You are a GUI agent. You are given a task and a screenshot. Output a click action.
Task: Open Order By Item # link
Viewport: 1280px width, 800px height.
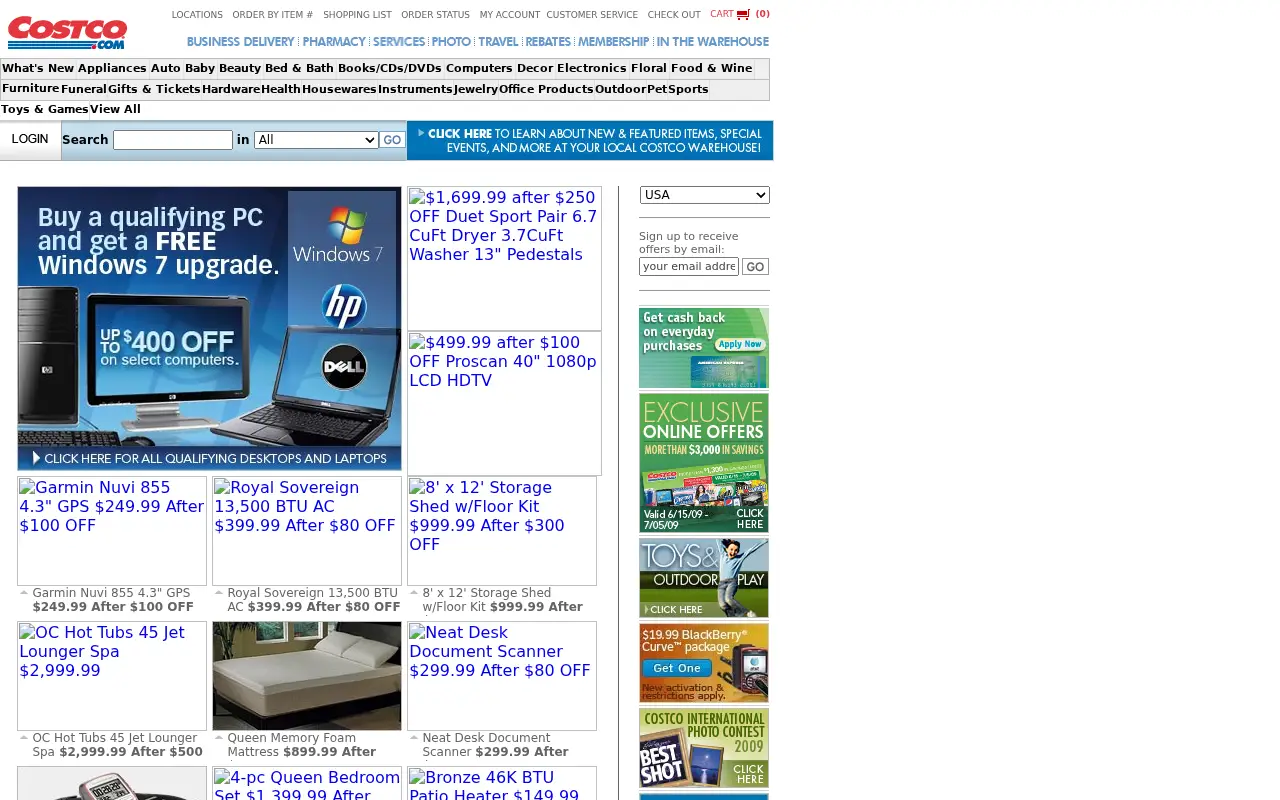(x=272, y=15)
